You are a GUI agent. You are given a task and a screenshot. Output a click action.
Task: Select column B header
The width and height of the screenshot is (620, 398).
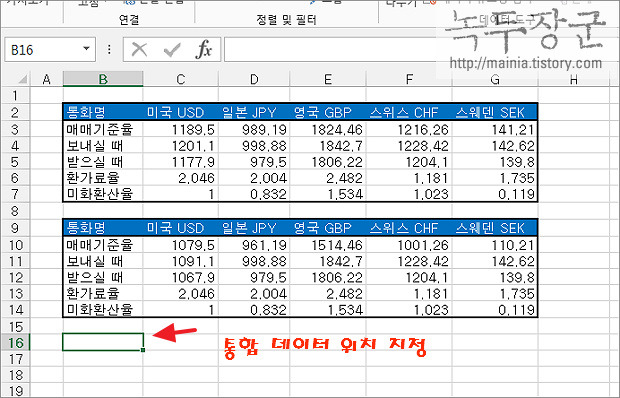click(103, 79)
